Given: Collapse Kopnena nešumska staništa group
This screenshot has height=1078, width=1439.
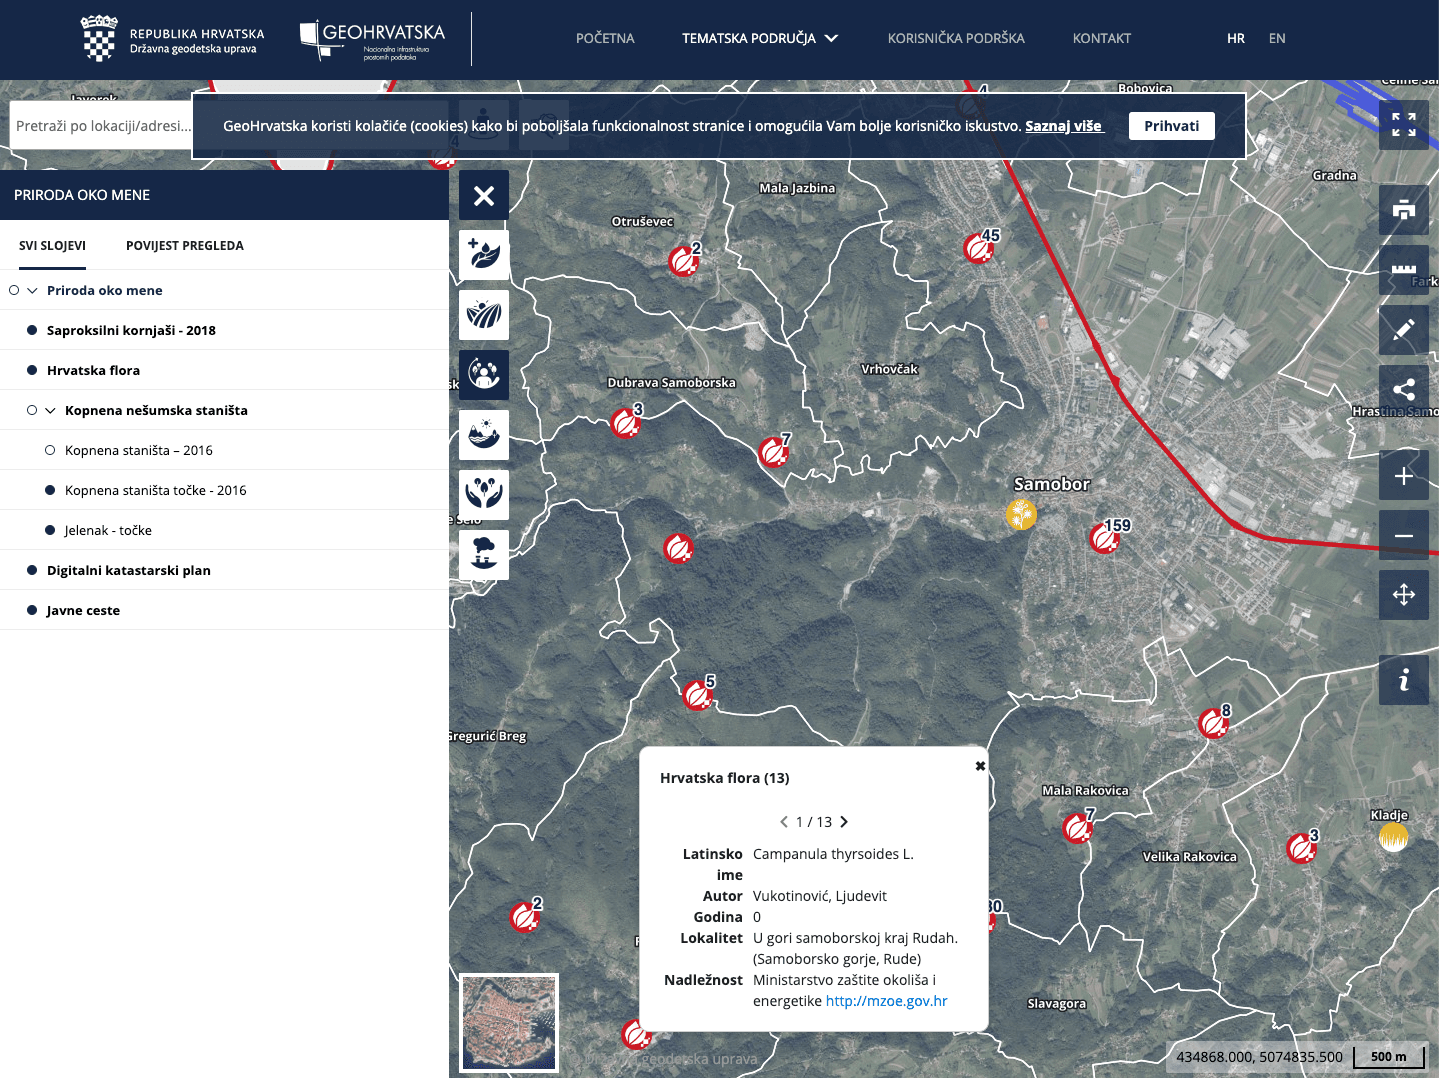Looking at the screenshot, I should [x=50, y=410].
